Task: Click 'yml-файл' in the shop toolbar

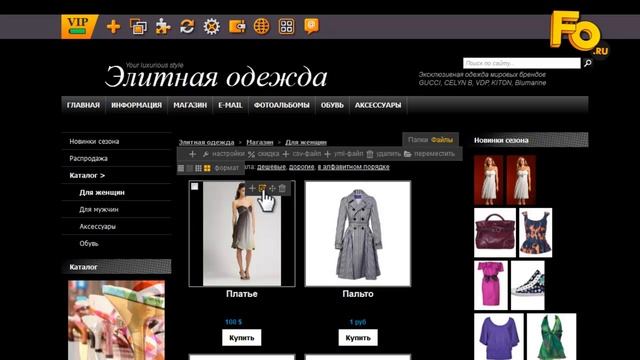Action: (344, 154)
